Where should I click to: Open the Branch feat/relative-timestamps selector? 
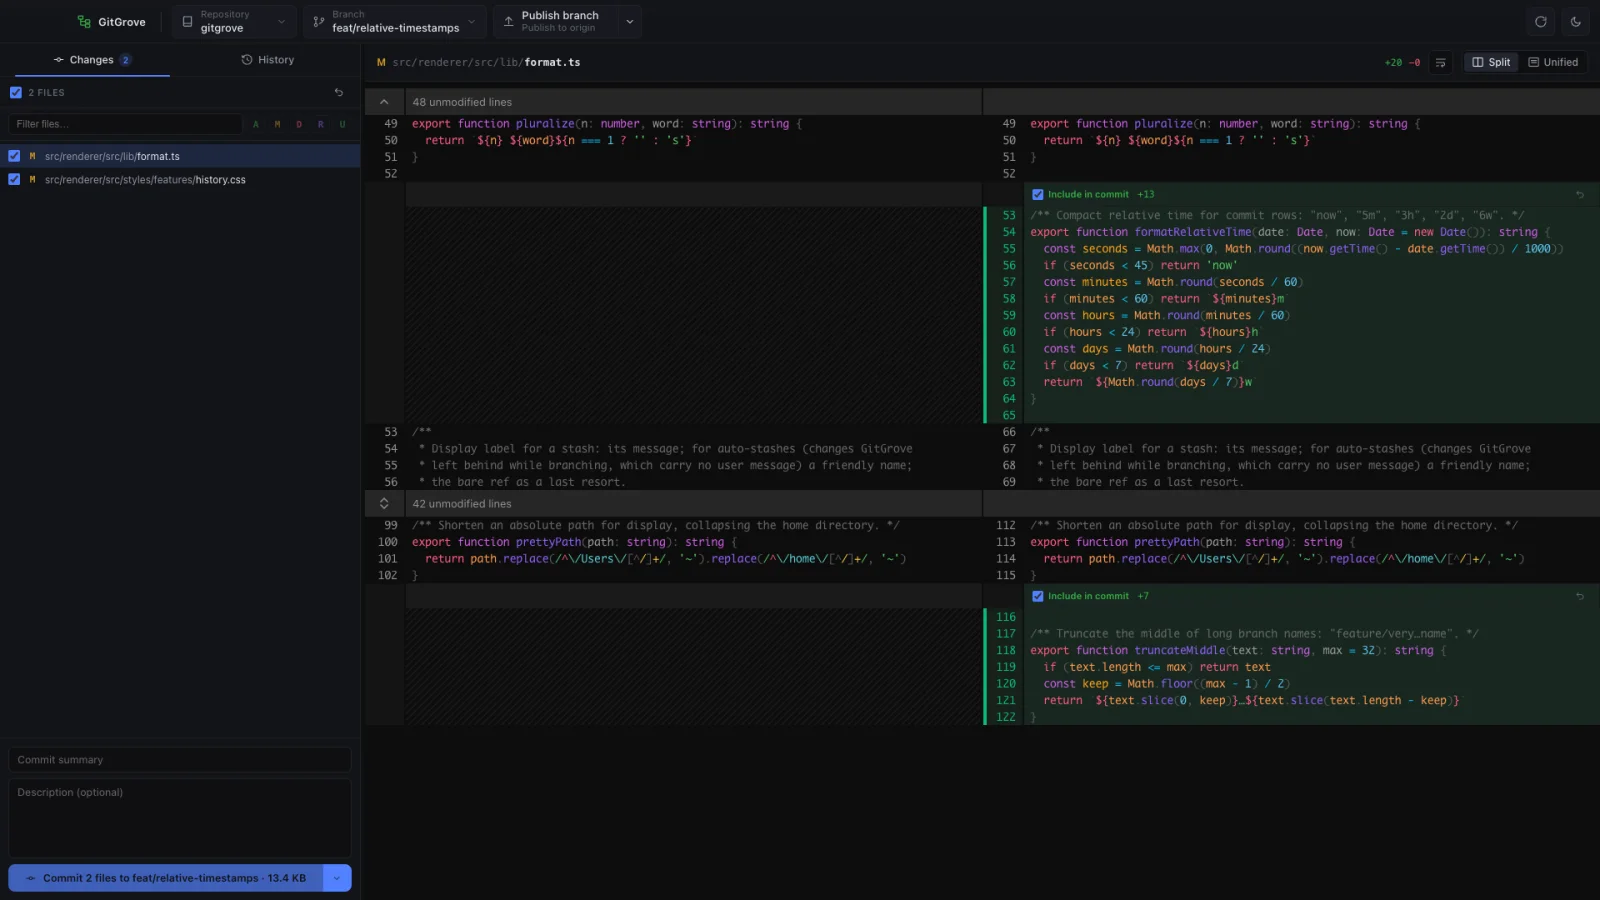click(x=395, y=21)
